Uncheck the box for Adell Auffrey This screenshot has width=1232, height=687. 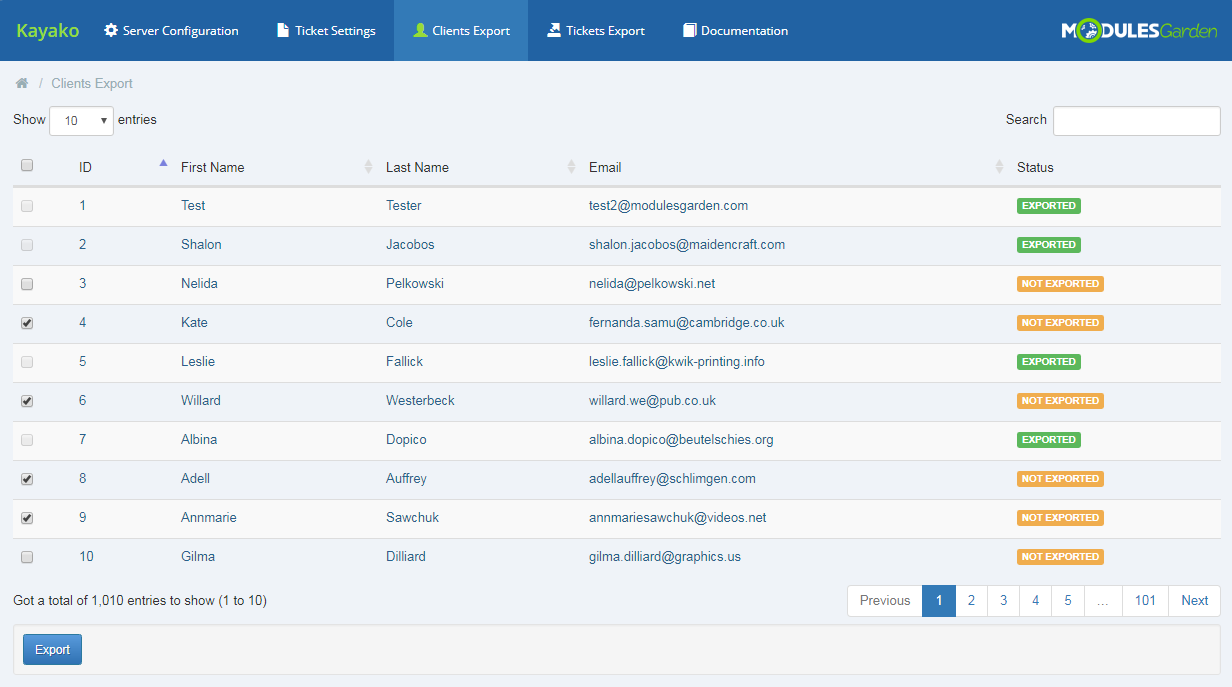point(27,479)
